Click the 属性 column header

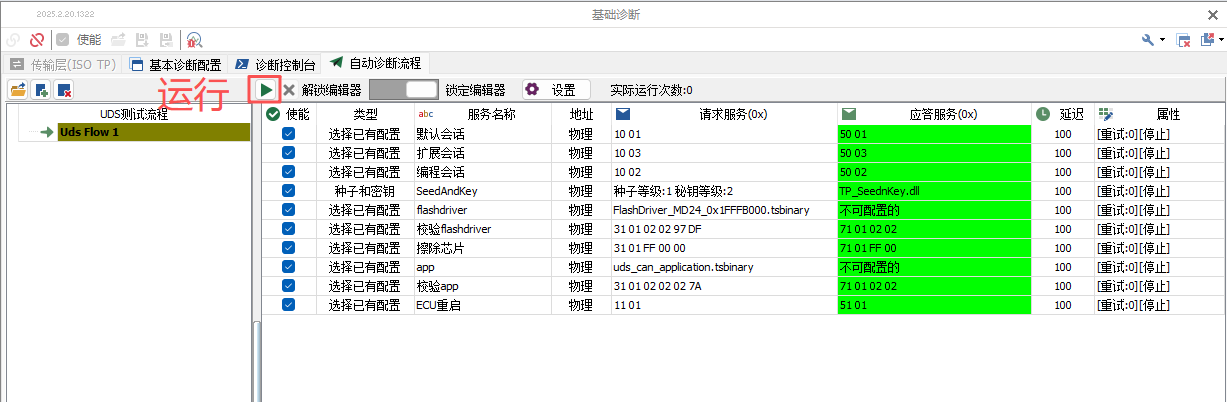[1159, 114]
